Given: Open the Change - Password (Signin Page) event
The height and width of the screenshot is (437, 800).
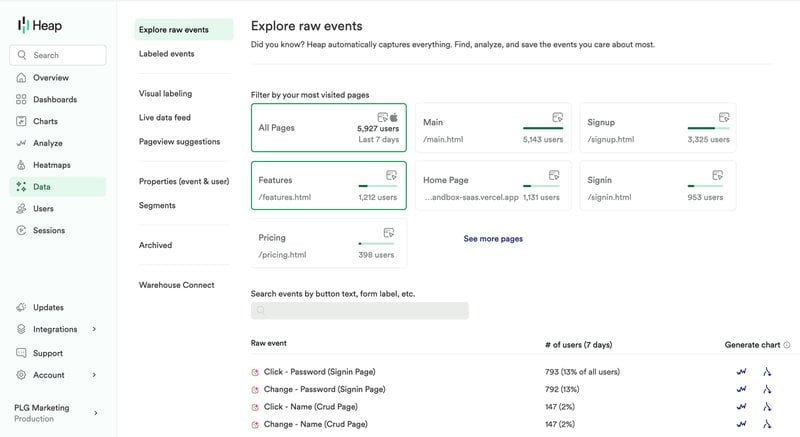Looking at the screenshot, I should click(x=324, y=389).
